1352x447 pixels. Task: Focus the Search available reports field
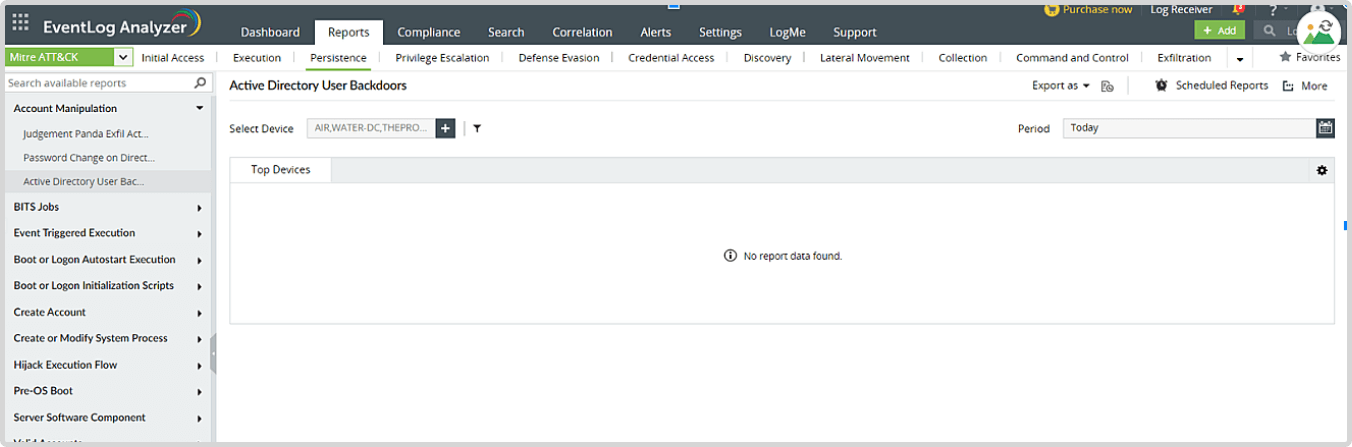coord(98,83)
